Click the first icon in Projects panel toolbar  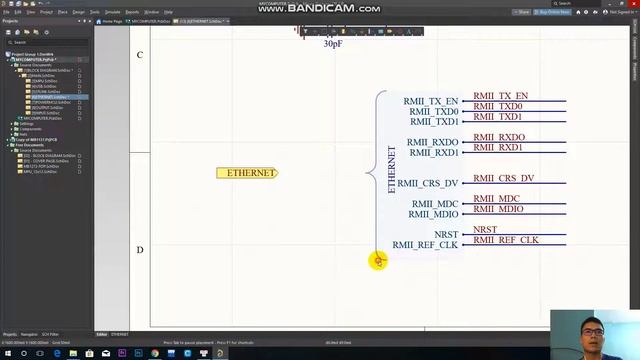pos(8,32)
